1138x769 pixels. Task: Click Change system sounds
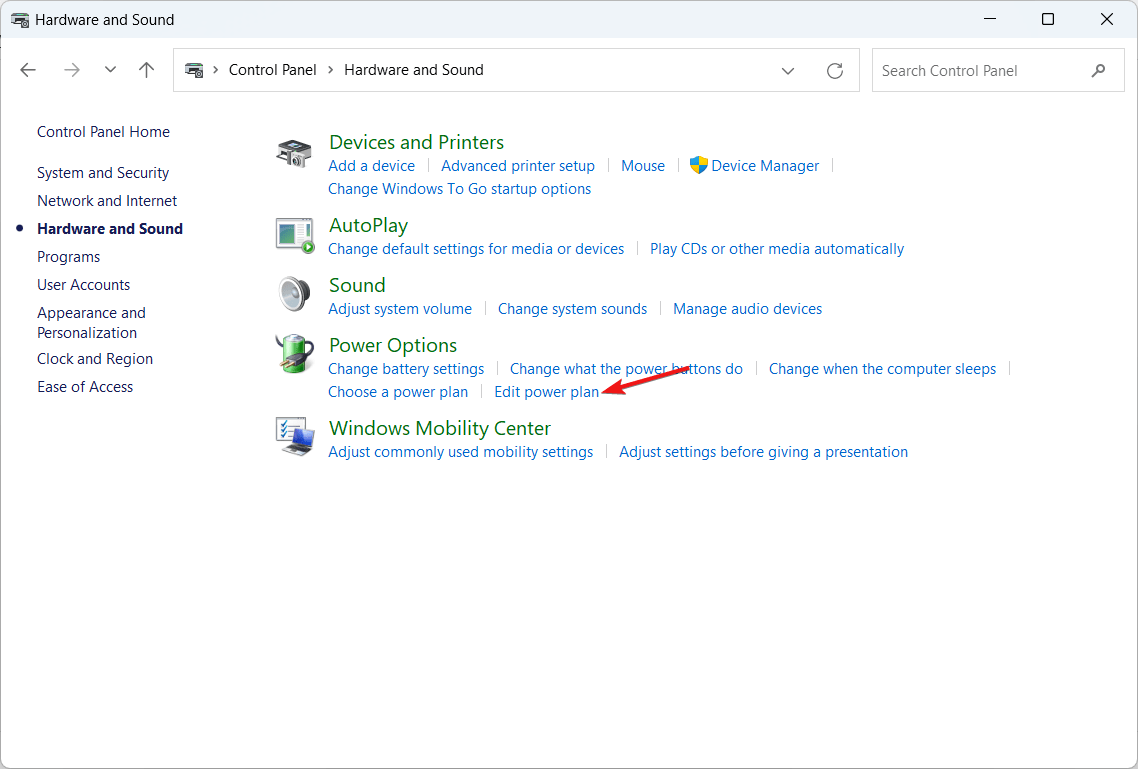[x=572, y=308]
